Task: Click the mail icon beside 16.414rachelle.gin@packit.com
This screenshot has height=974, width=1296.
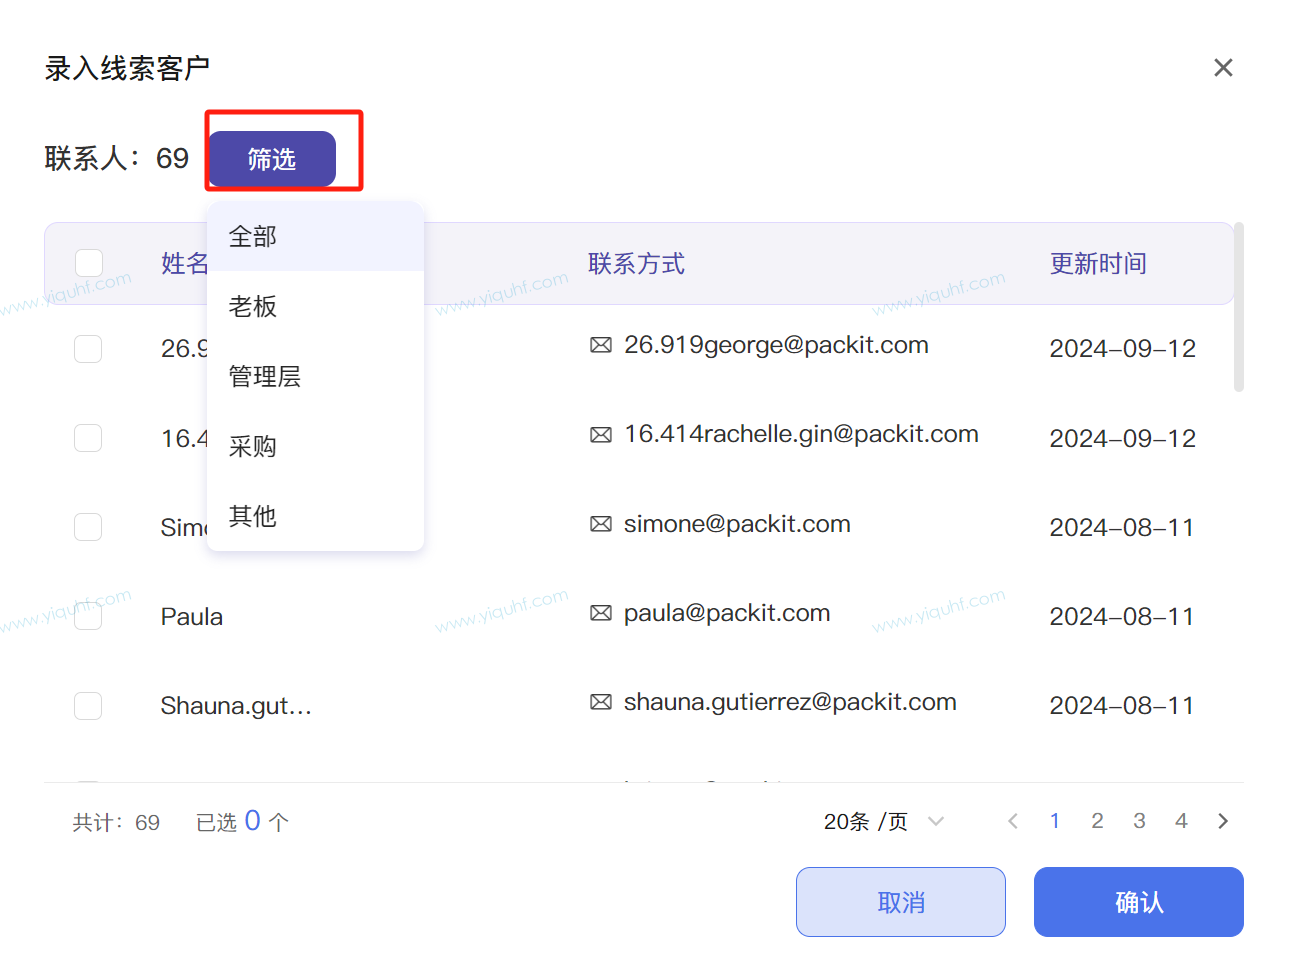Action: [601, 435]
